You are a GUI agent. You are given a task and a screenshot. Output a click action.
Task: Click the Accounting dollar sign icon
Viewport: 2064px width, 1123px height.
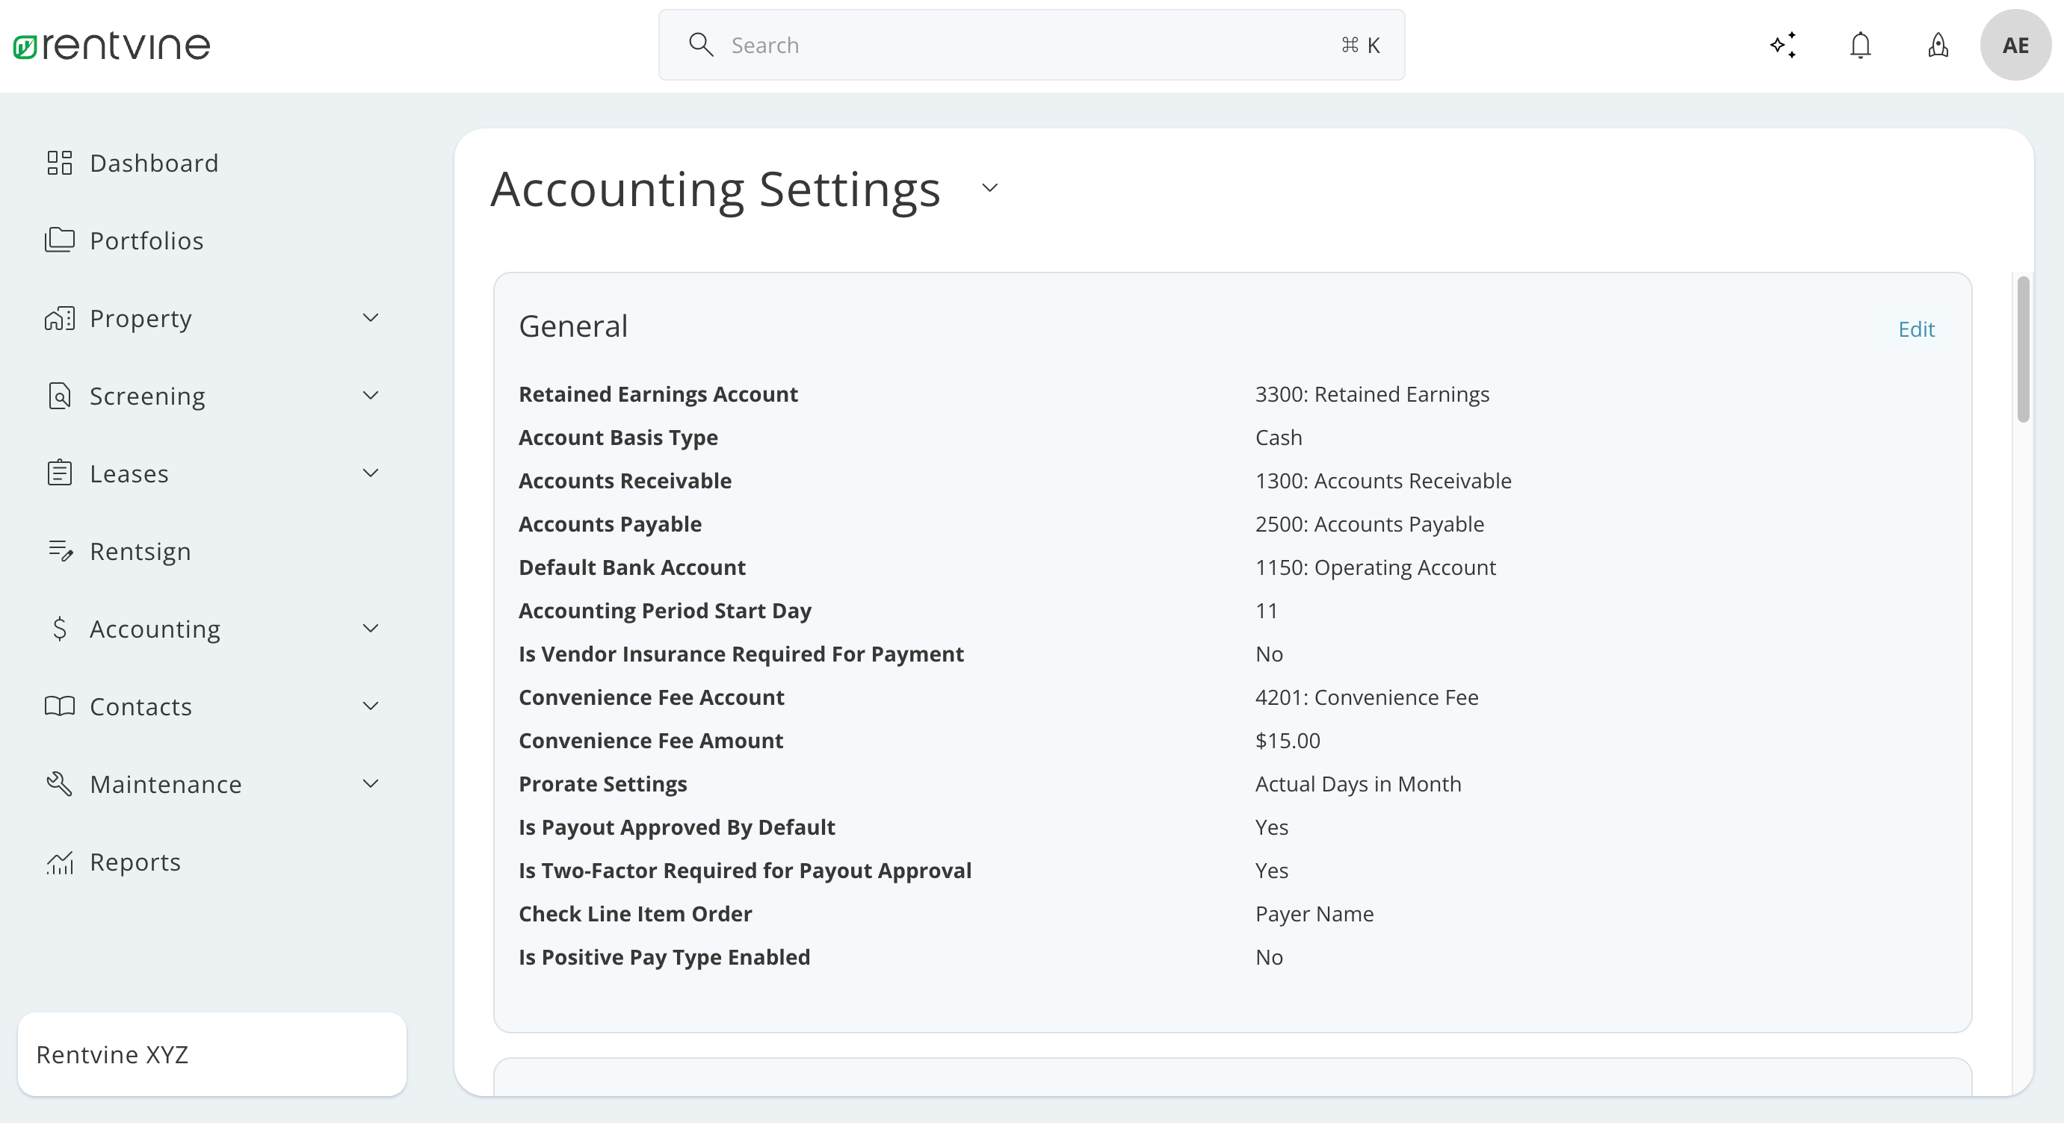coord(60,628)
